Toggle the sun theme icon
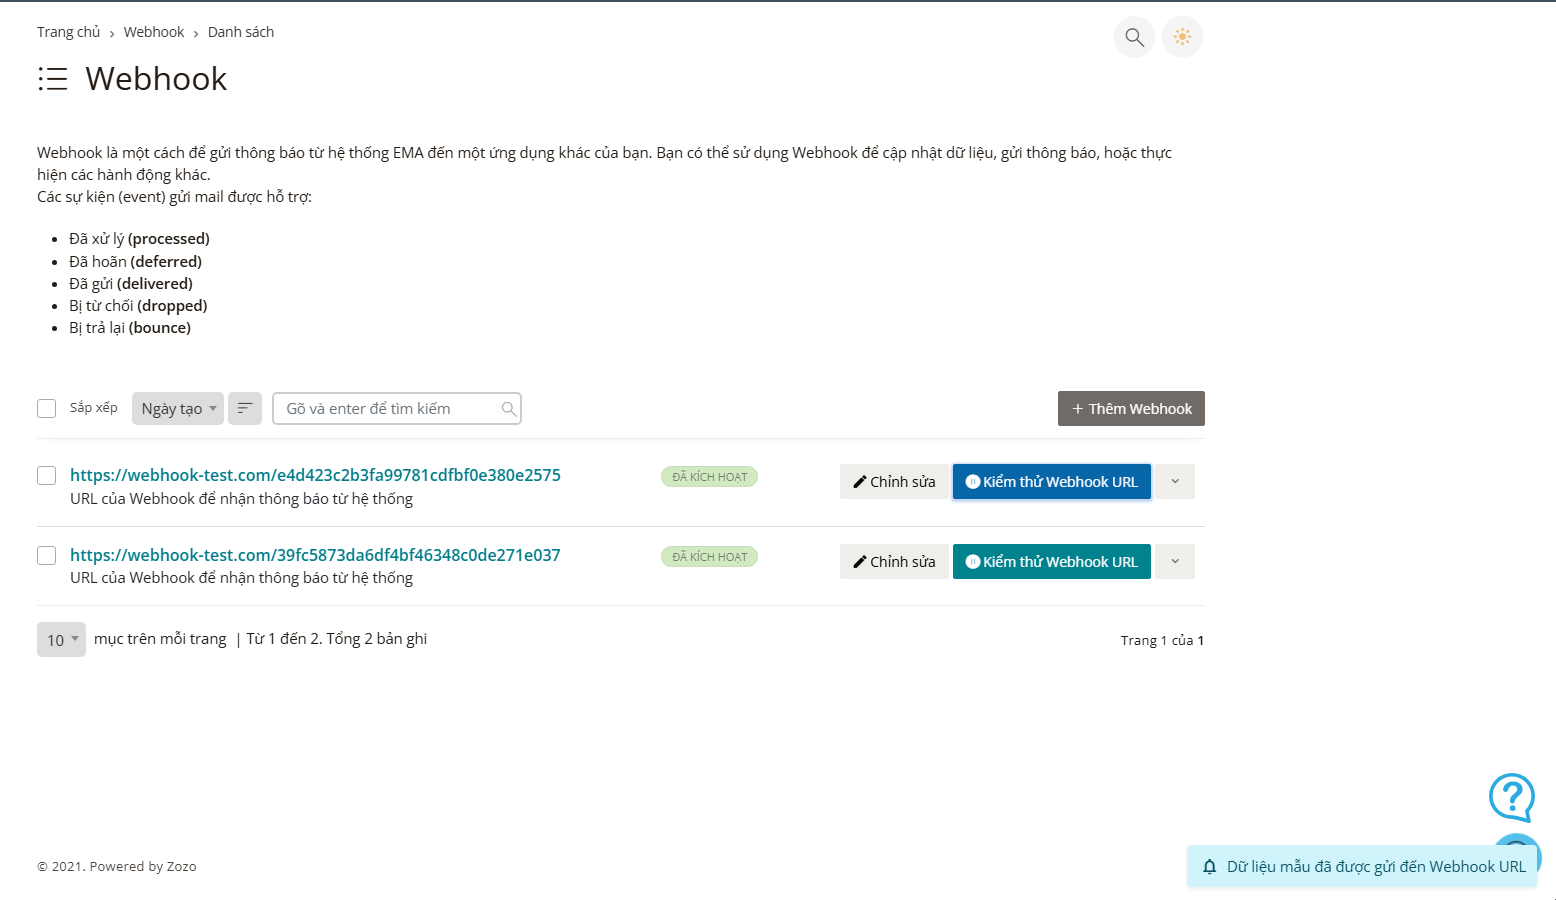 click(1182, 37)
